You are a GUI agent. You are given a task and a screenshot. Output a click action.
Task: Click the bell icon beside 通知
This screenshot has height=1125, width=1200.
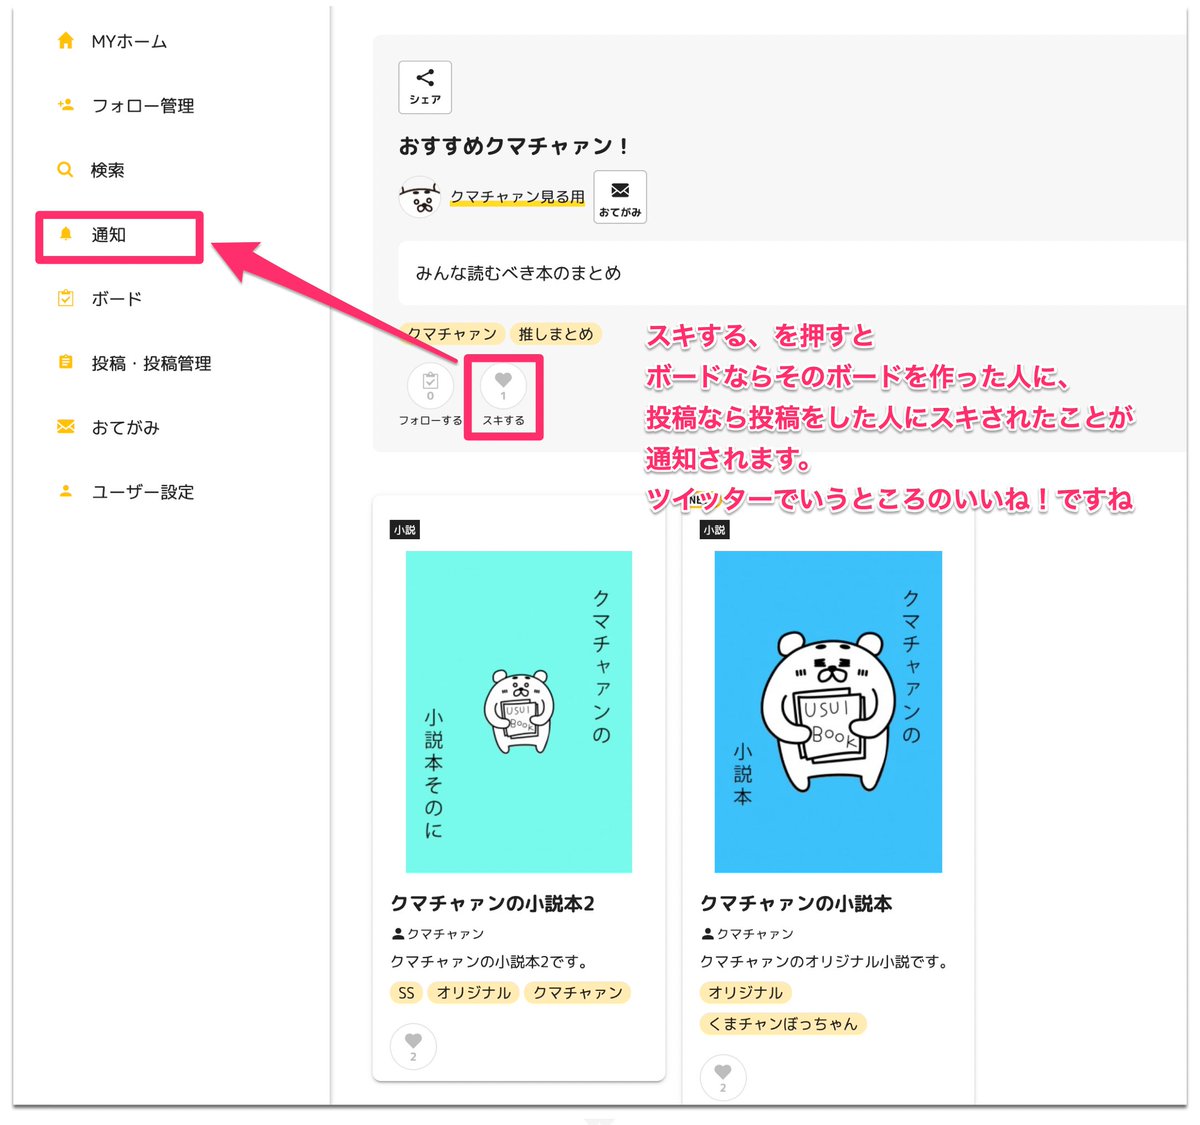point(65,233)
